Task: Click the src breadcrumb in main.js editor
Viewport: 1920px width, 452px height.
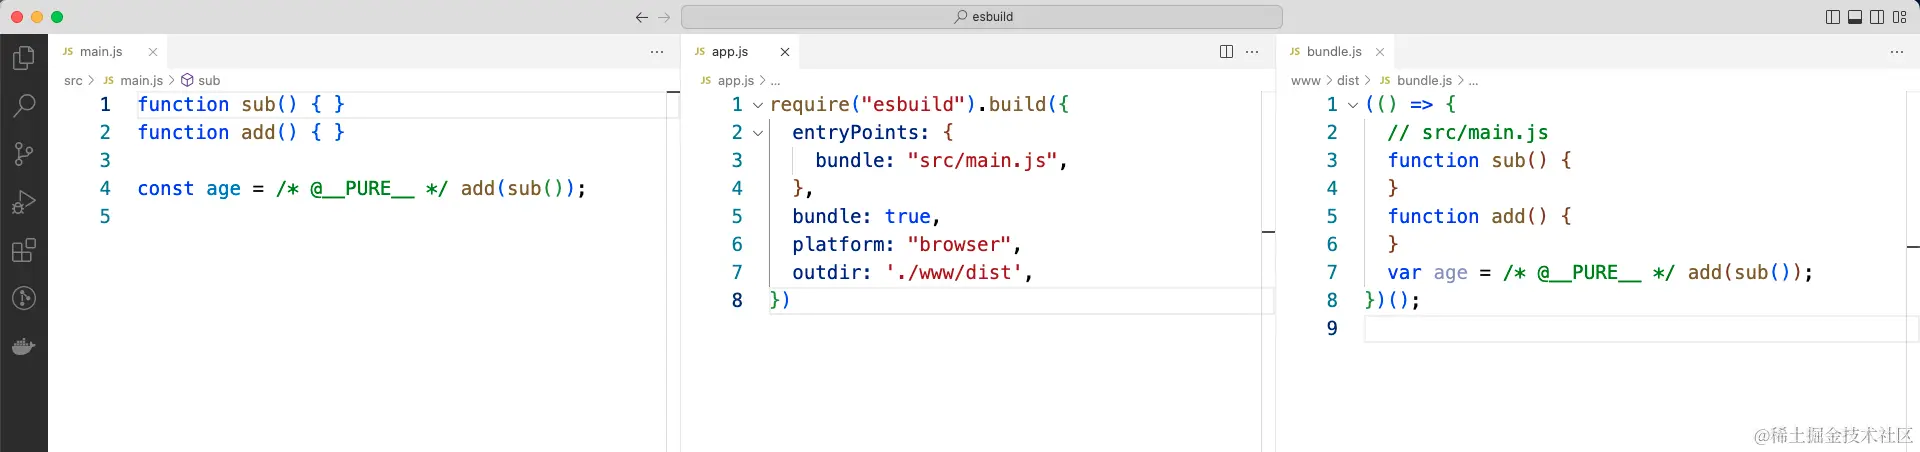Action: [x=73, y=80]
